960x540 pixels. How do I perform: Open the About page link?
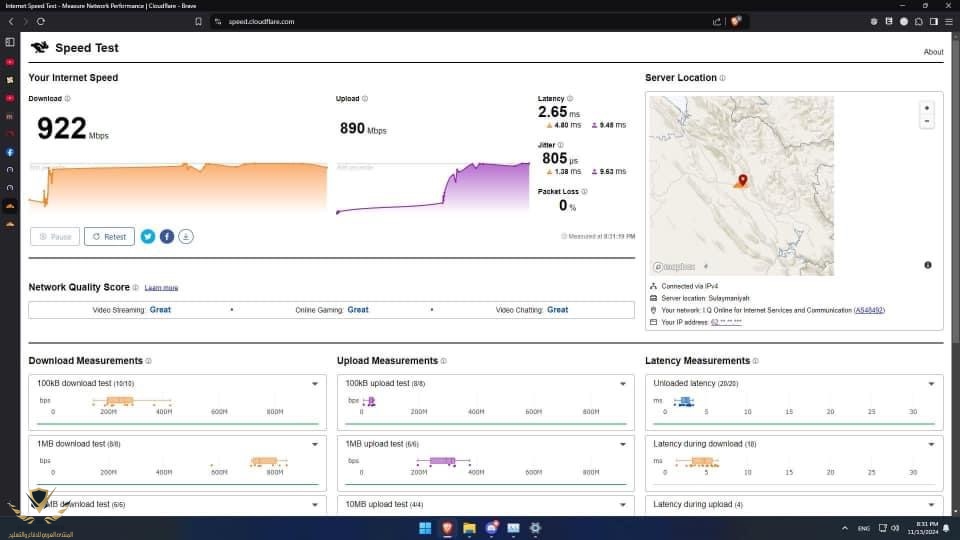pyautogui.click(x=933, y=52)
